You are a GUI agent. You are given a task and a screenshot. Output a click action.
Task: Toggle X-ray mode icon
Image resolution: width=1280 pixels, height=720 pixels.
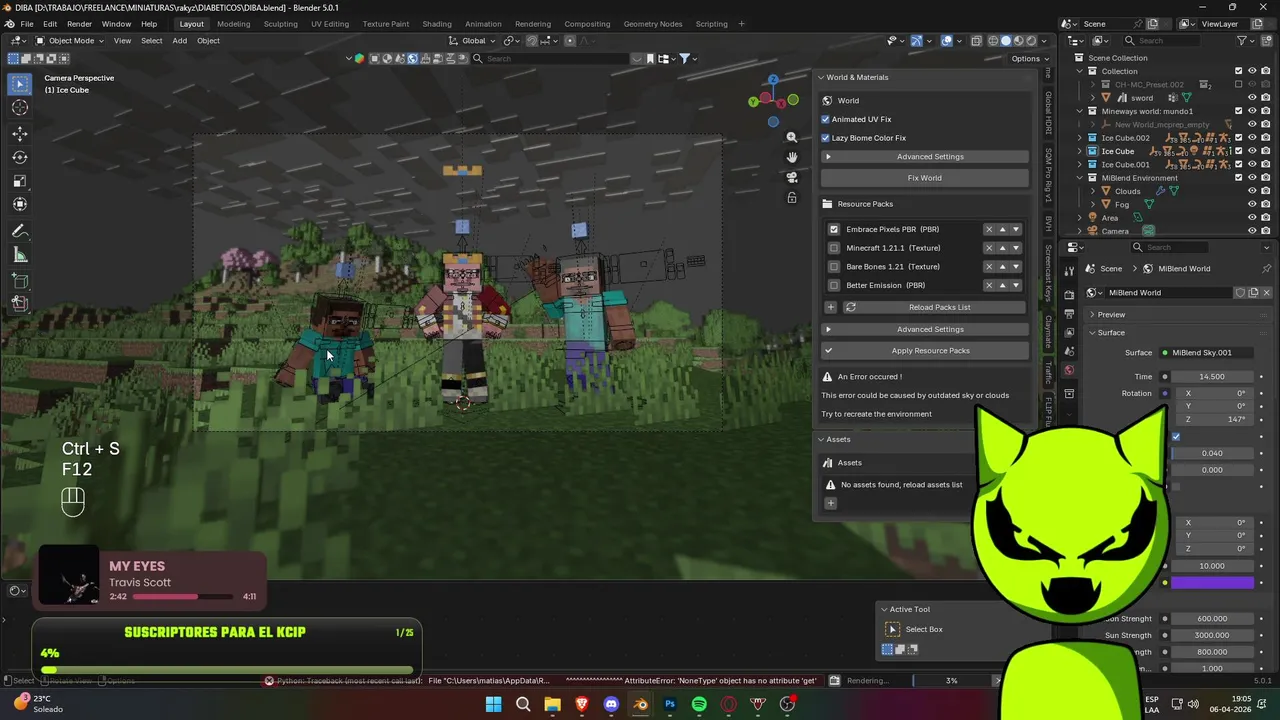pyautogui.click(x=975, y=41)
